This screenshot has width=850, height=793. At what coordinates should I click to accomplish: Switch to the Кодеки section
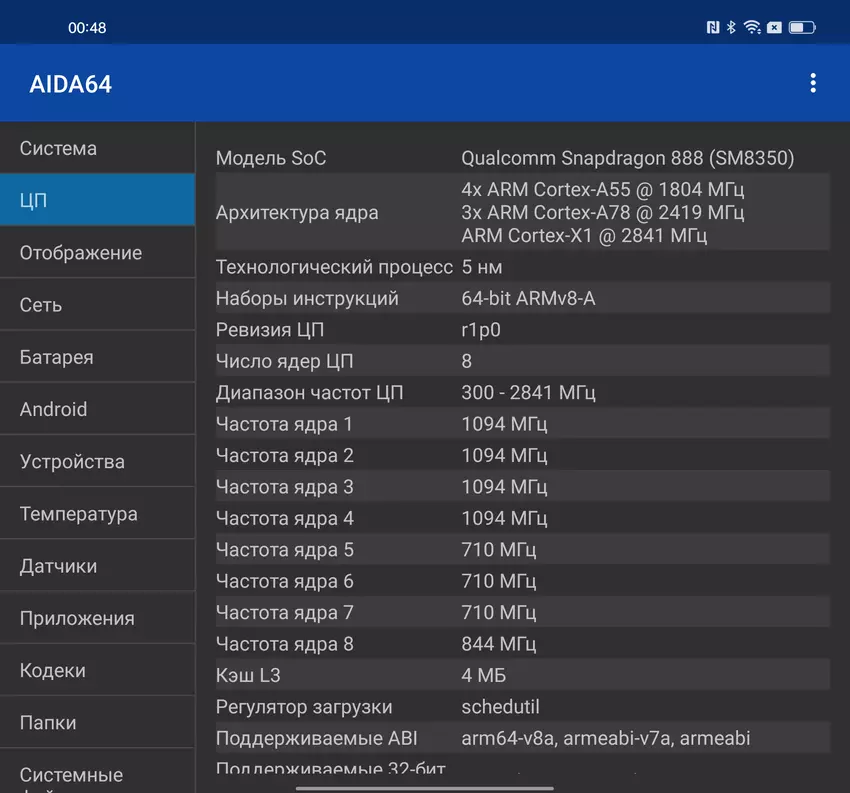(97, 670)
